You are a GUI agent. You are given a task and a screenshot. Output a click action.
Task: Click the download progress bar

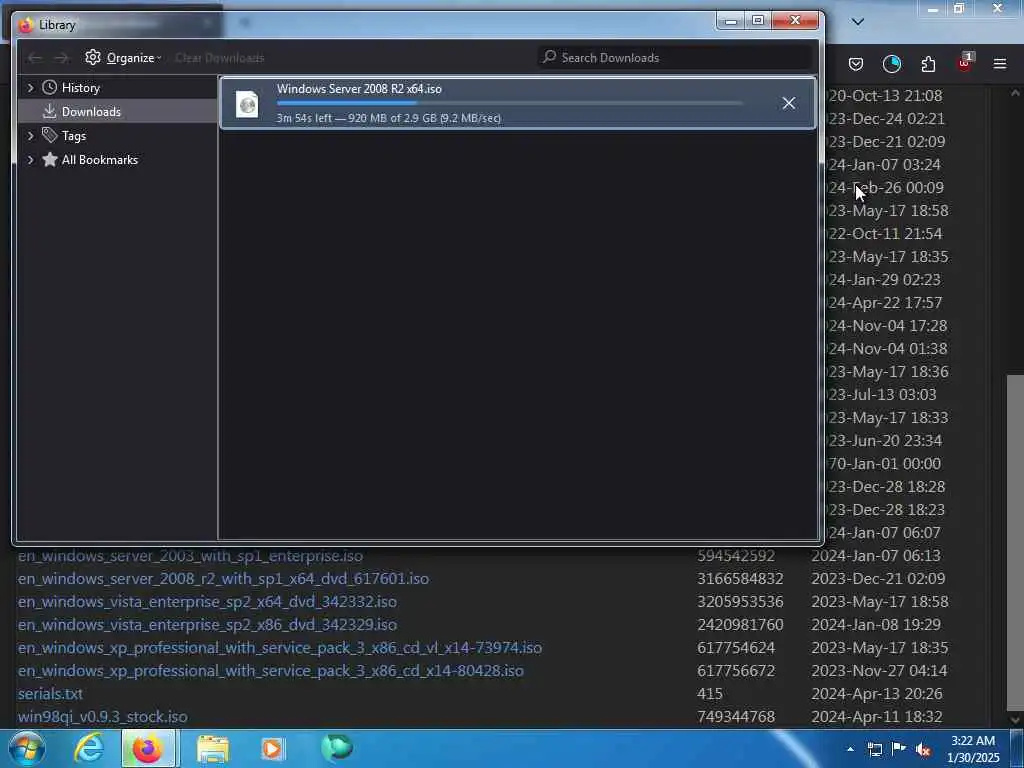(510, 103)
